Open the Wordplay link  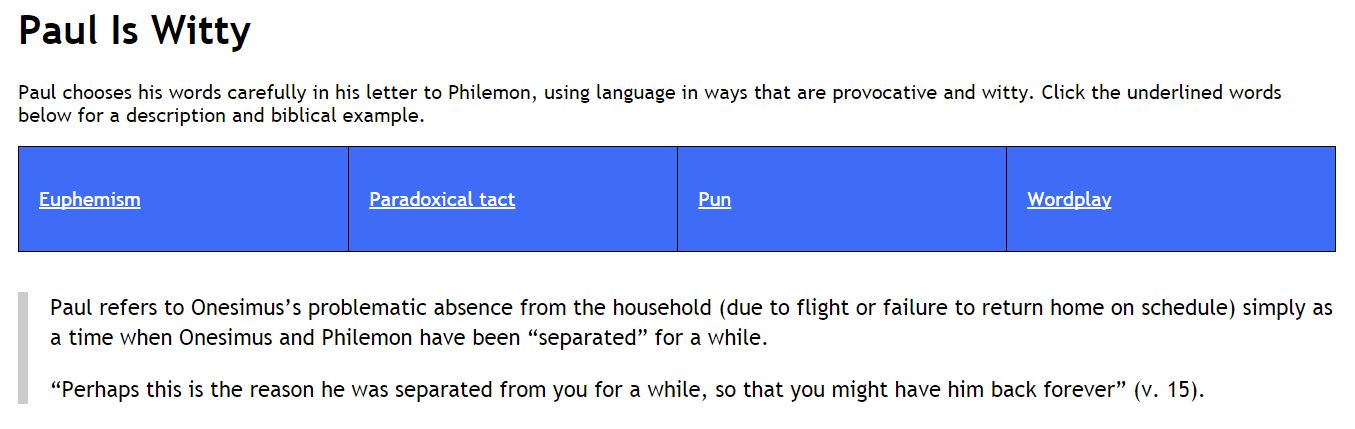point(1069,199)
